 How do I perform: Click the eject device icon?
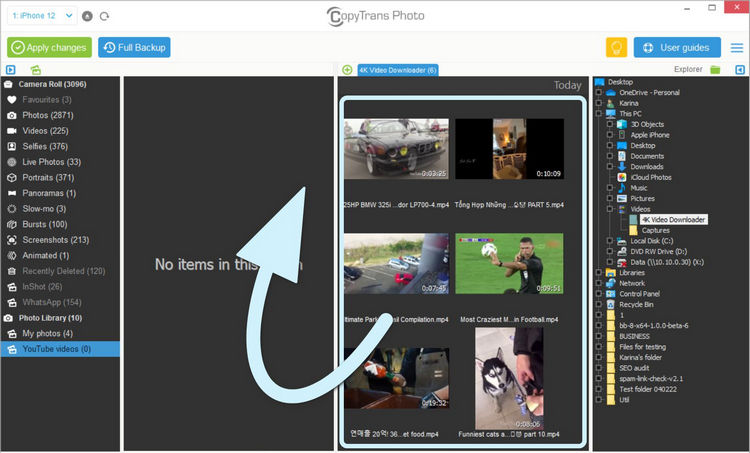coord(87,16)
